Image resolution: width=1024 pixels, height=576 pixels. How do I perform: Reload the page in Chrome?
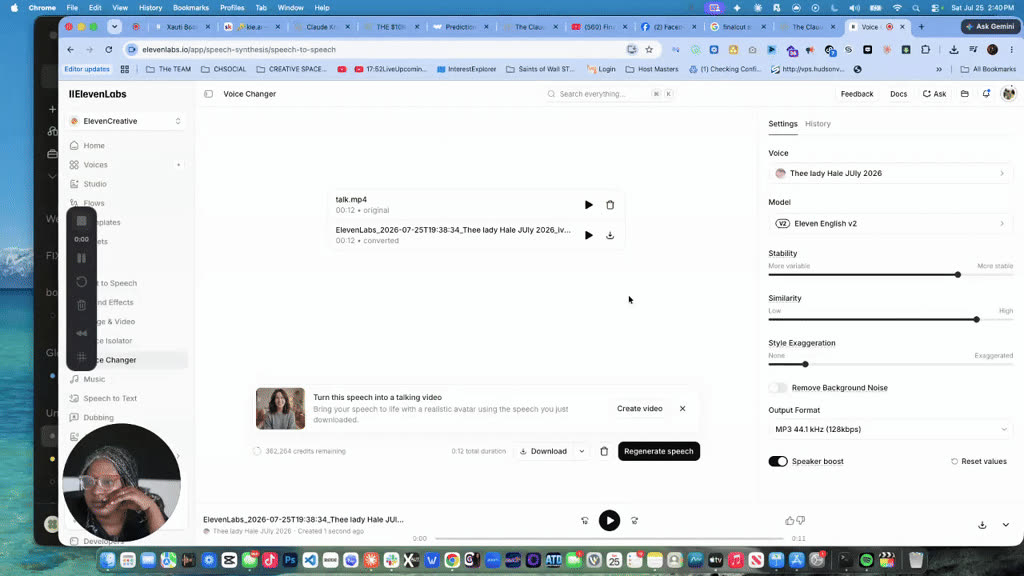(108, 50)
